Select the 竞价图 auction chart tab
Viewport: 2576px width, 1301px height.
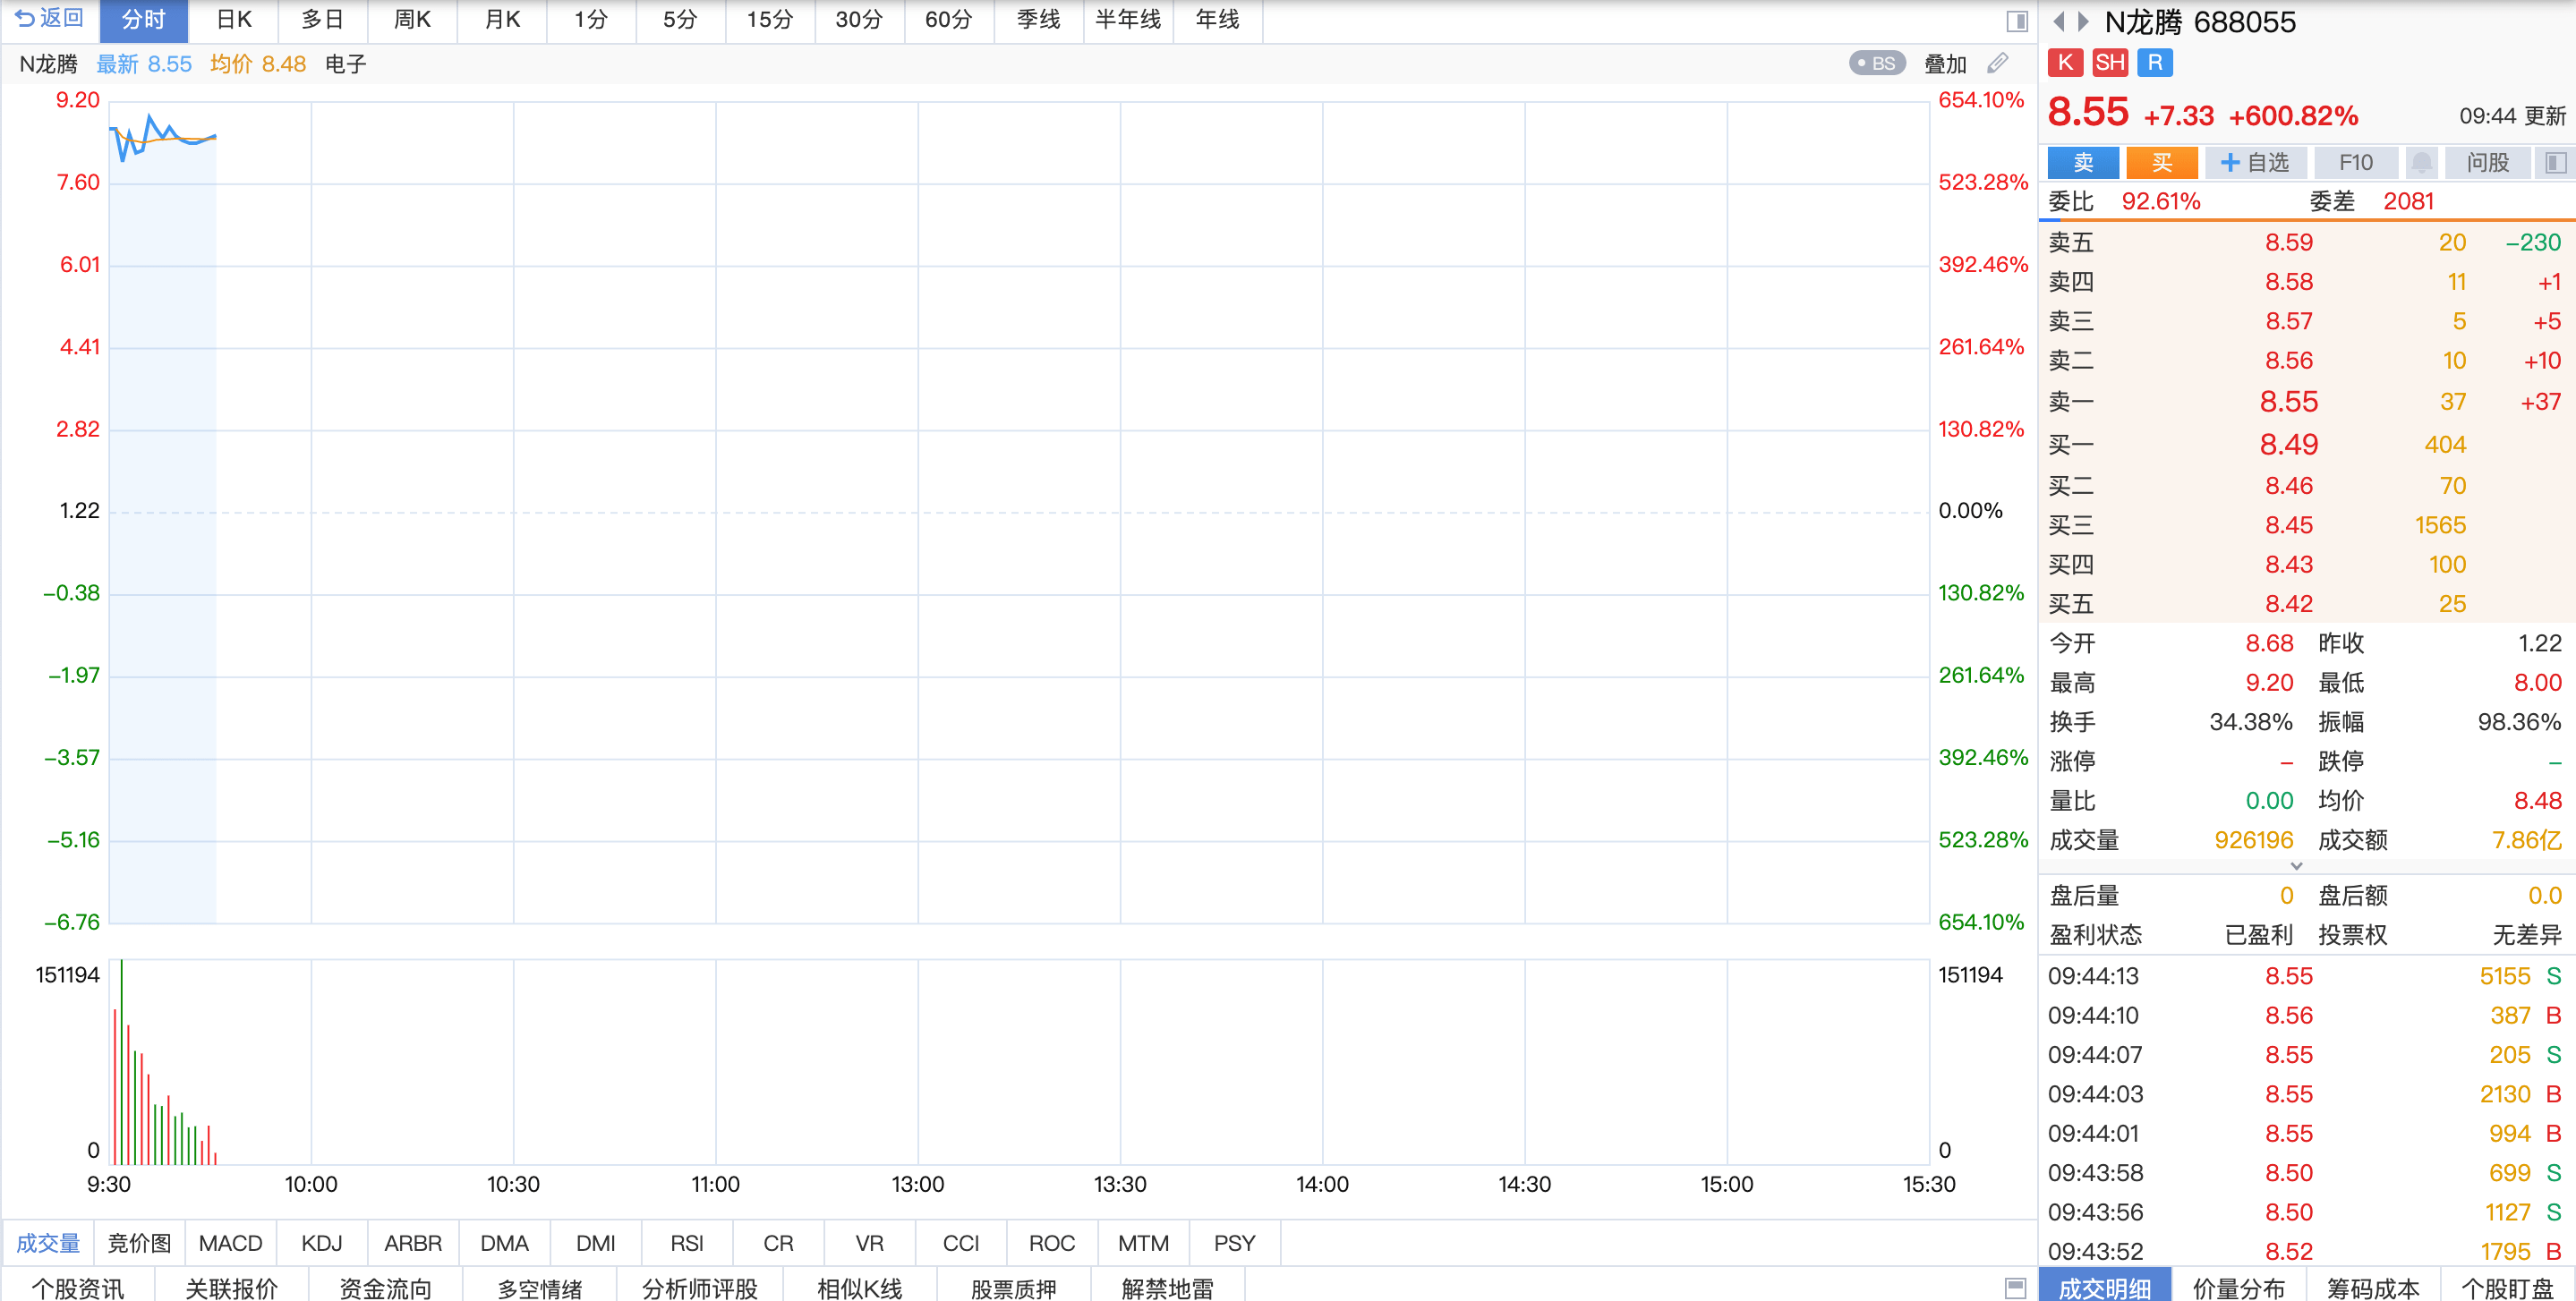coord(139,1243)
